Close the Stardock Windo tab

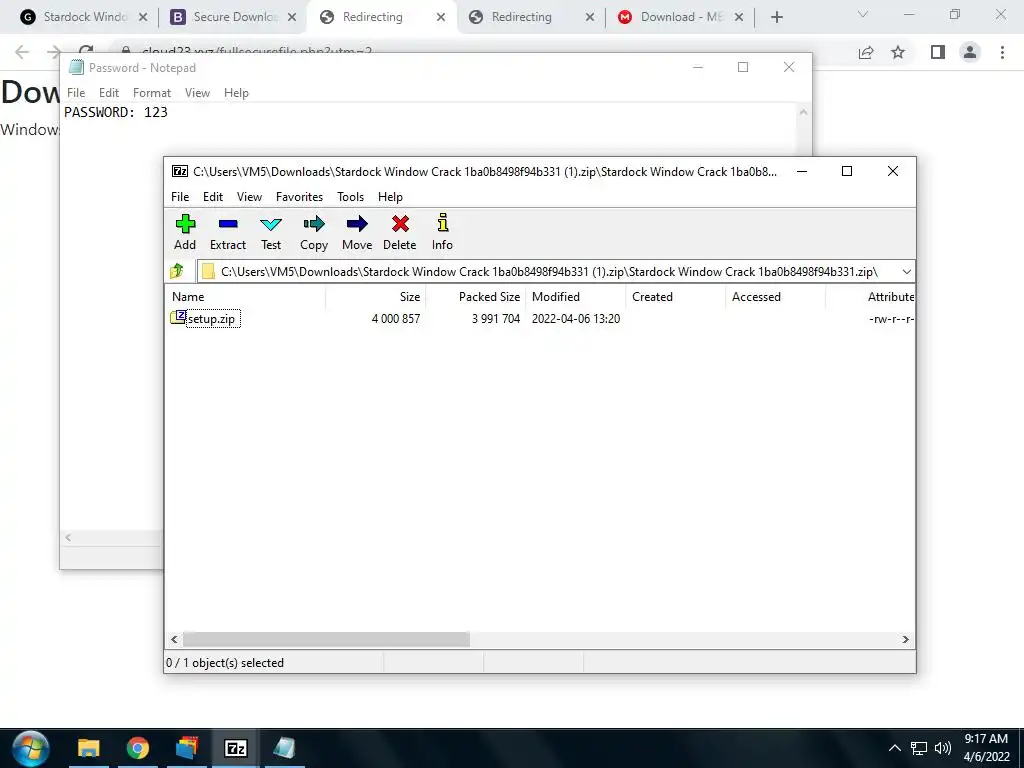tap(143, 17)
